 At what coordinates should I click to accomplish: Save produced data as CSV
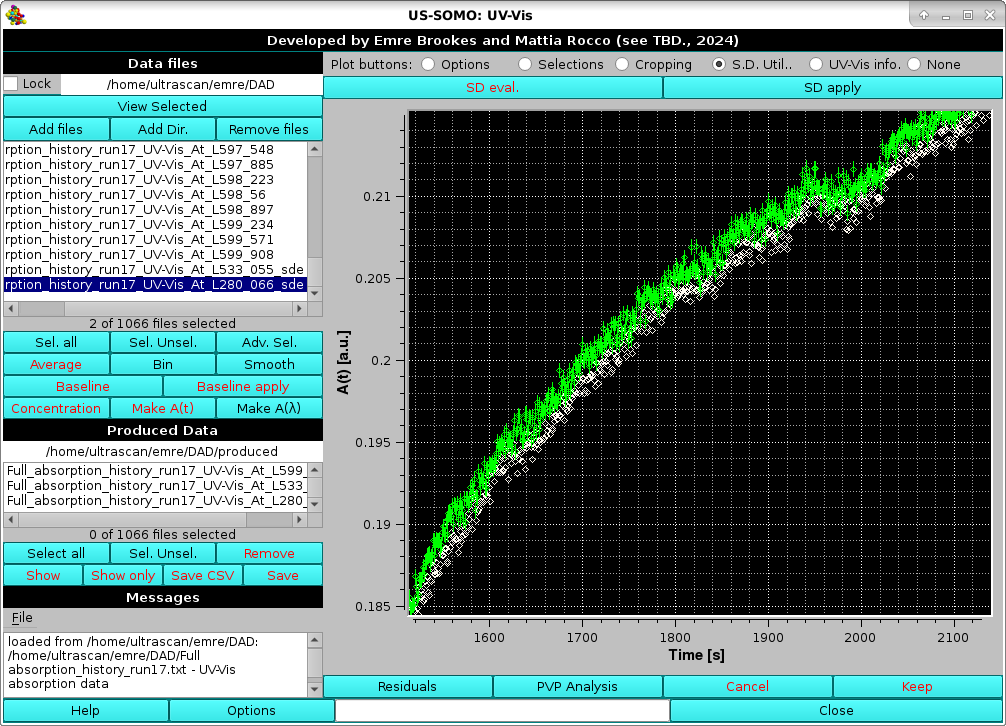click(202, 575)
